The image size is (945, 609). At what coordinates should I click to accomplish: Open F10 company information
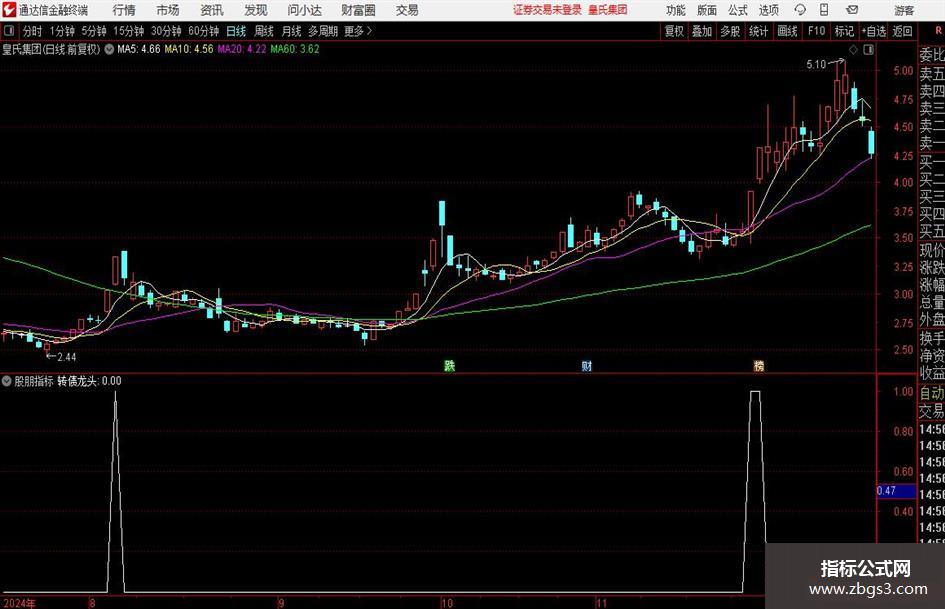(x=817, y=31)
